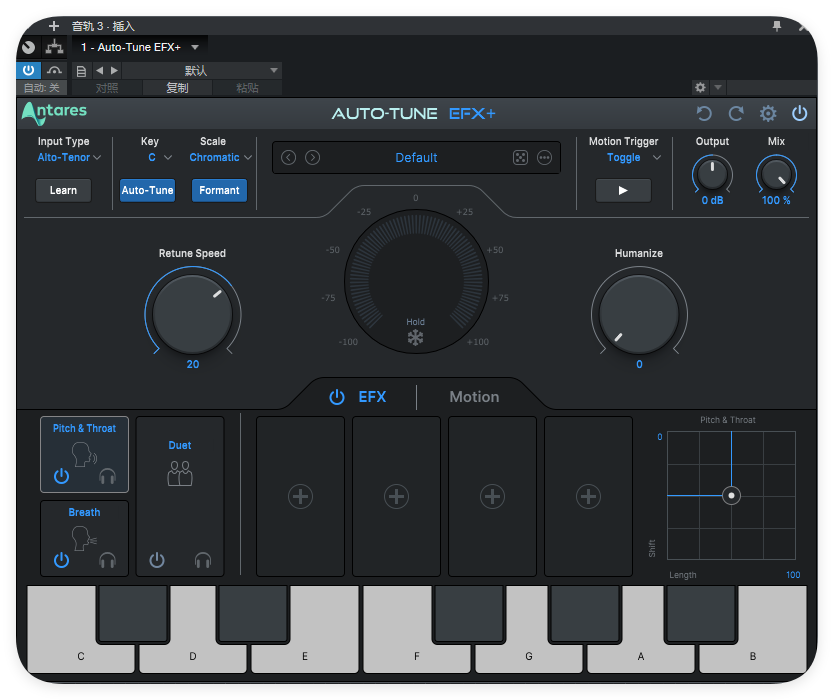Click the Length value 100

click(x=793, y=575)
